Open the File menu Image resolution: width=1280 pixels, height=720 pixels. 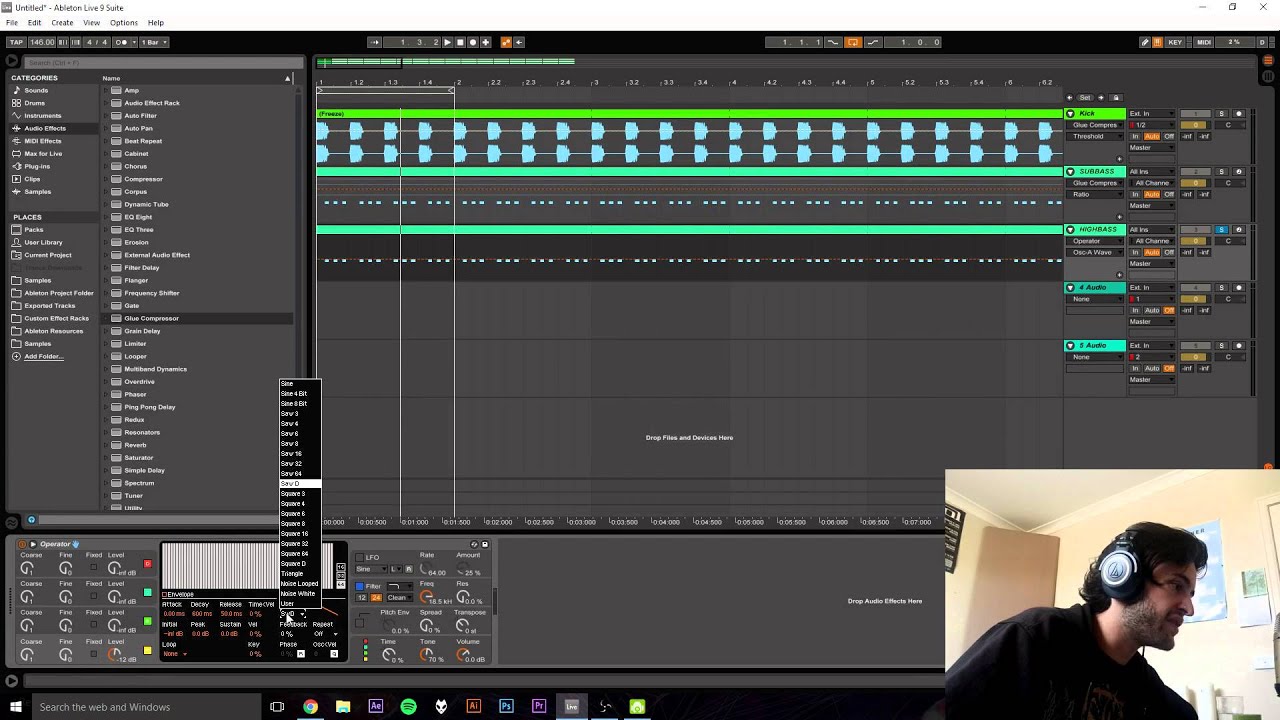(12, 22)
